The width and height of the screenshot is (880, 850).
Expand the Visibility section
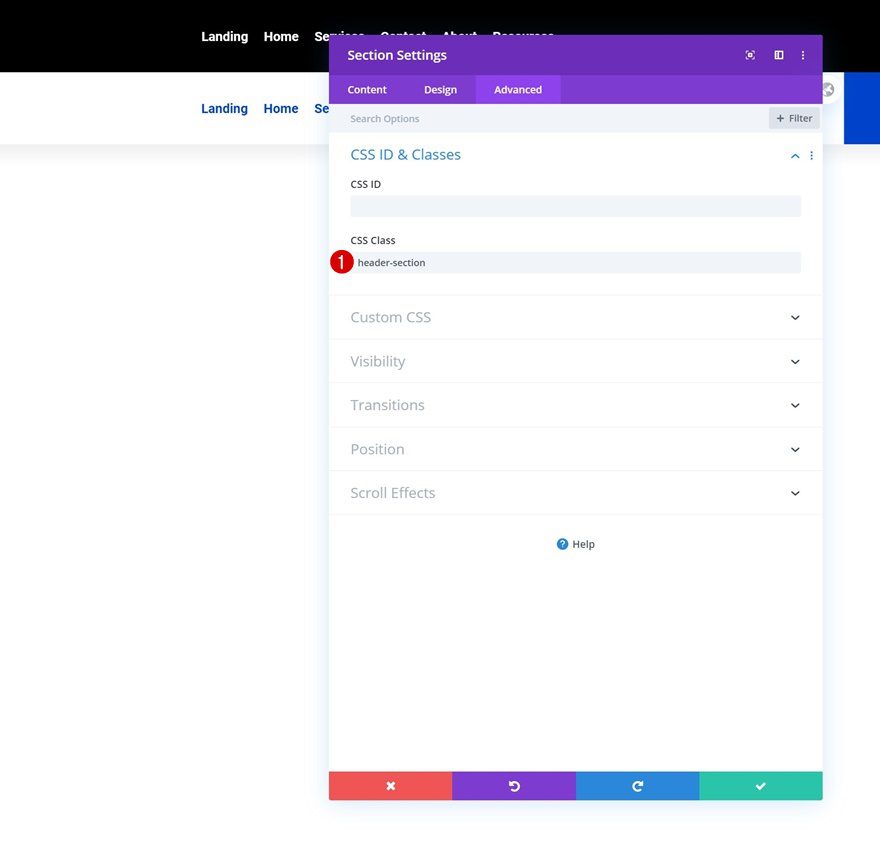pos(575,361)
